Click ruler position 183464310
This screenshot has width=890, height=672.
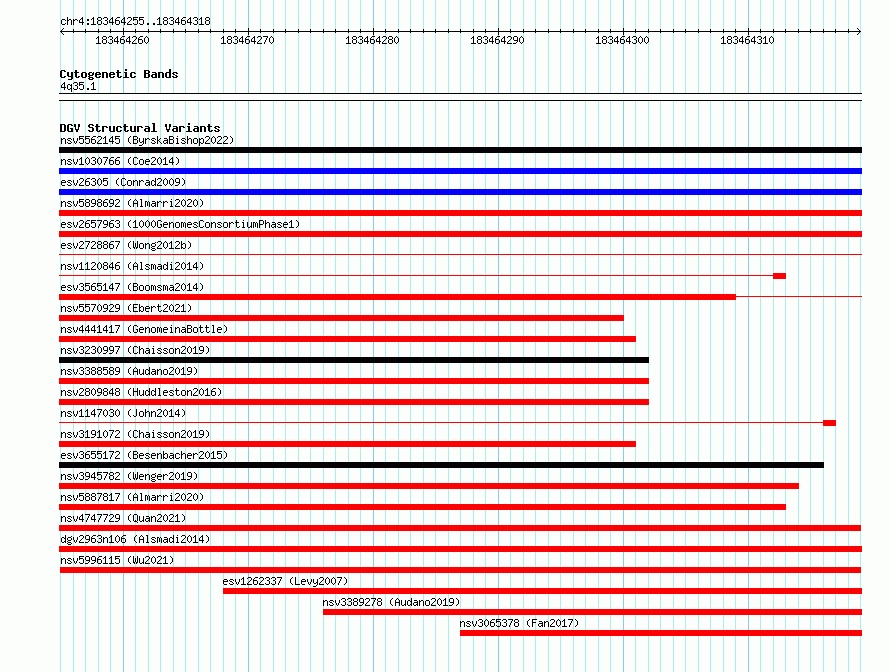point(747,40)
